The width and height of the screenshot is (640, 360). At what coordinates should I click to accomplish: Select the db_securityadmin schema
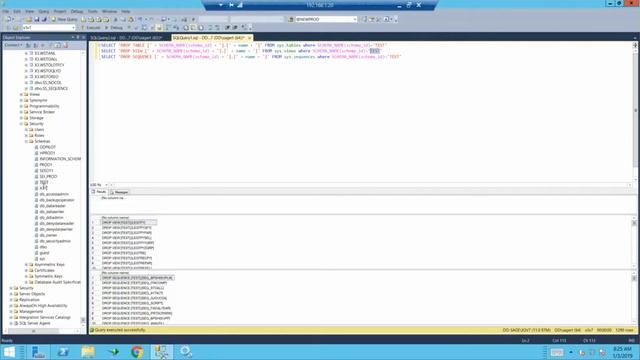[x=55, y=241]
